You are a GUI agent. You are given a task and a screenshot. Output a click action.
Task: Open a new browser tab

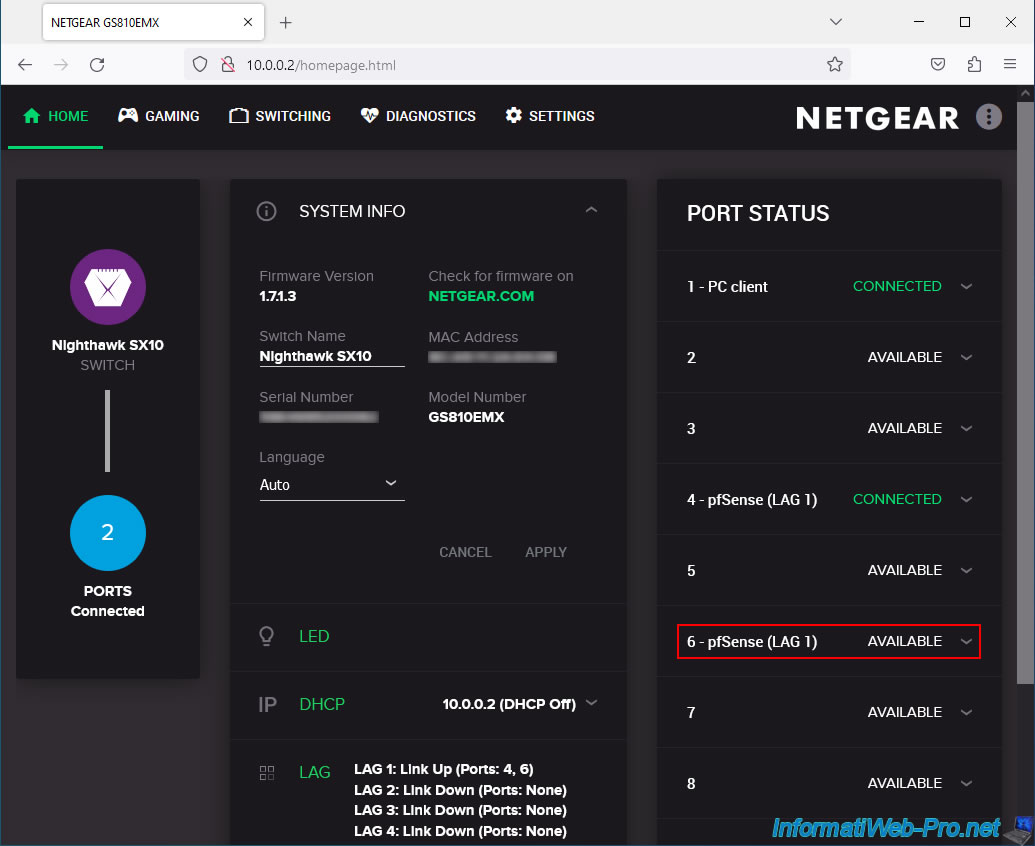point(285,22)
